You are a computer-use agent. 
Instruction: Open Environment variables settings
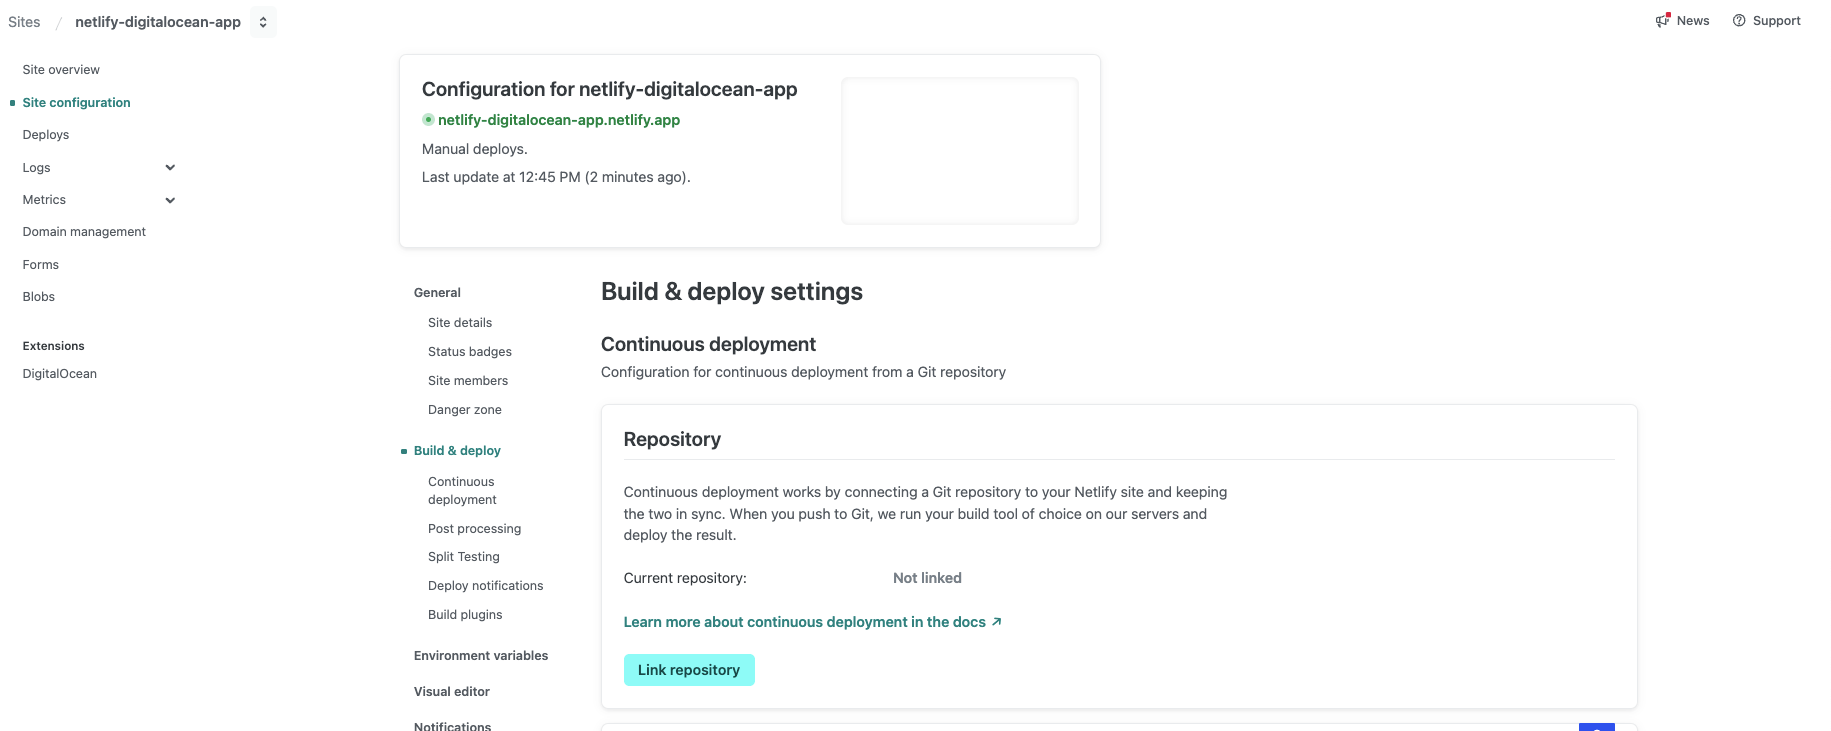pos(481,656)
